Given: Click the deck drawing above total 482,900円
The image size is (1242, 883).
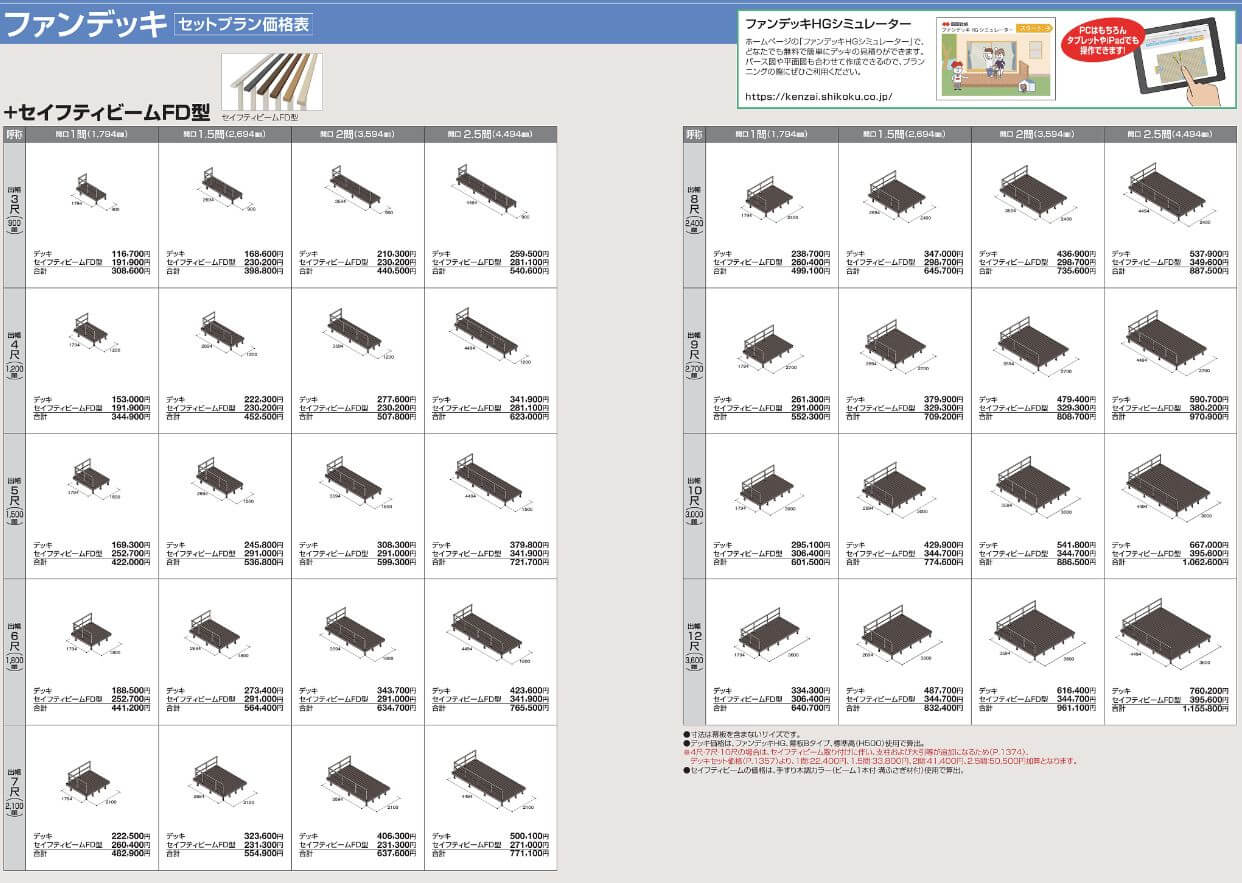Looking at the screenshot, I should pyautogui.click(x=92, y=780).
